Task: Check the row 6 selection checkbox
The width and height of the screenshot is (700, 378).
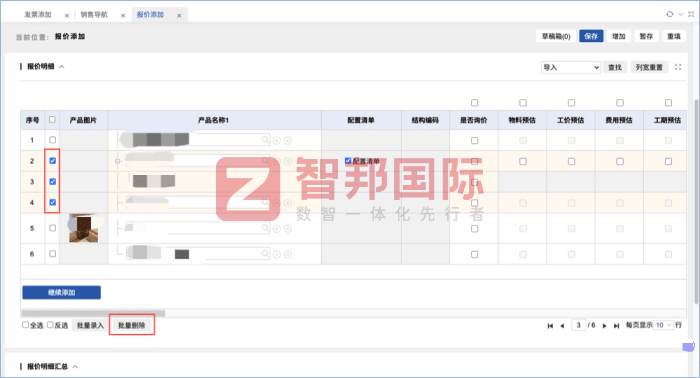Action: click(52, 253)
